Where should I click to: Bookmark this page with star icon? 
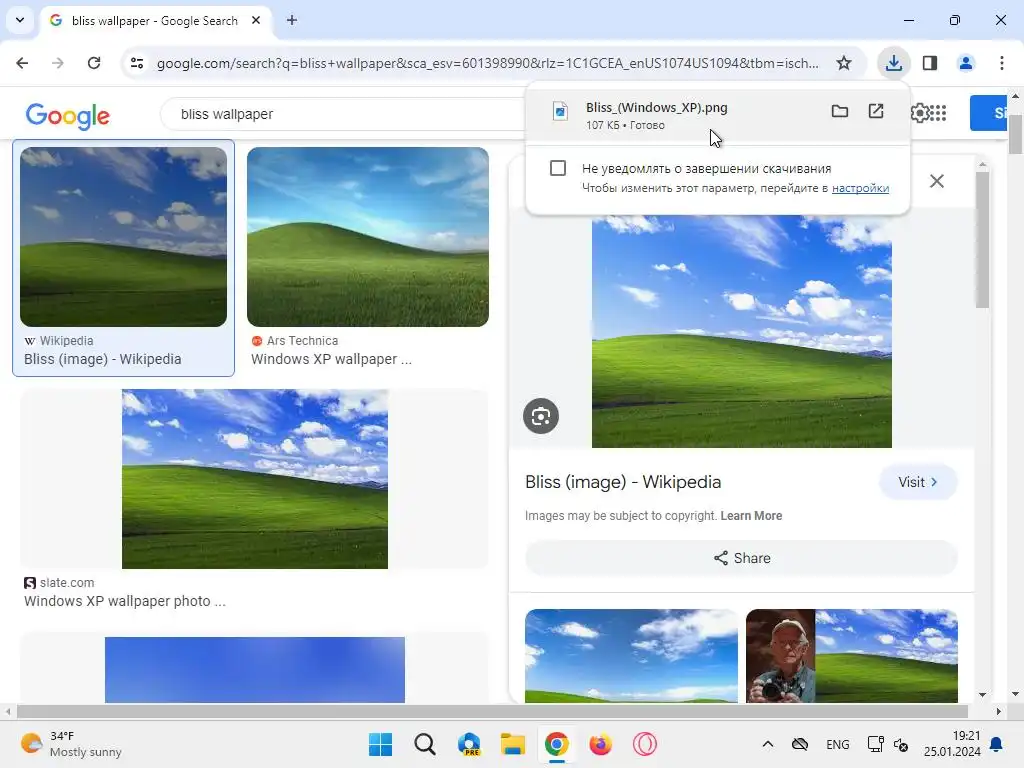point(844,63)
